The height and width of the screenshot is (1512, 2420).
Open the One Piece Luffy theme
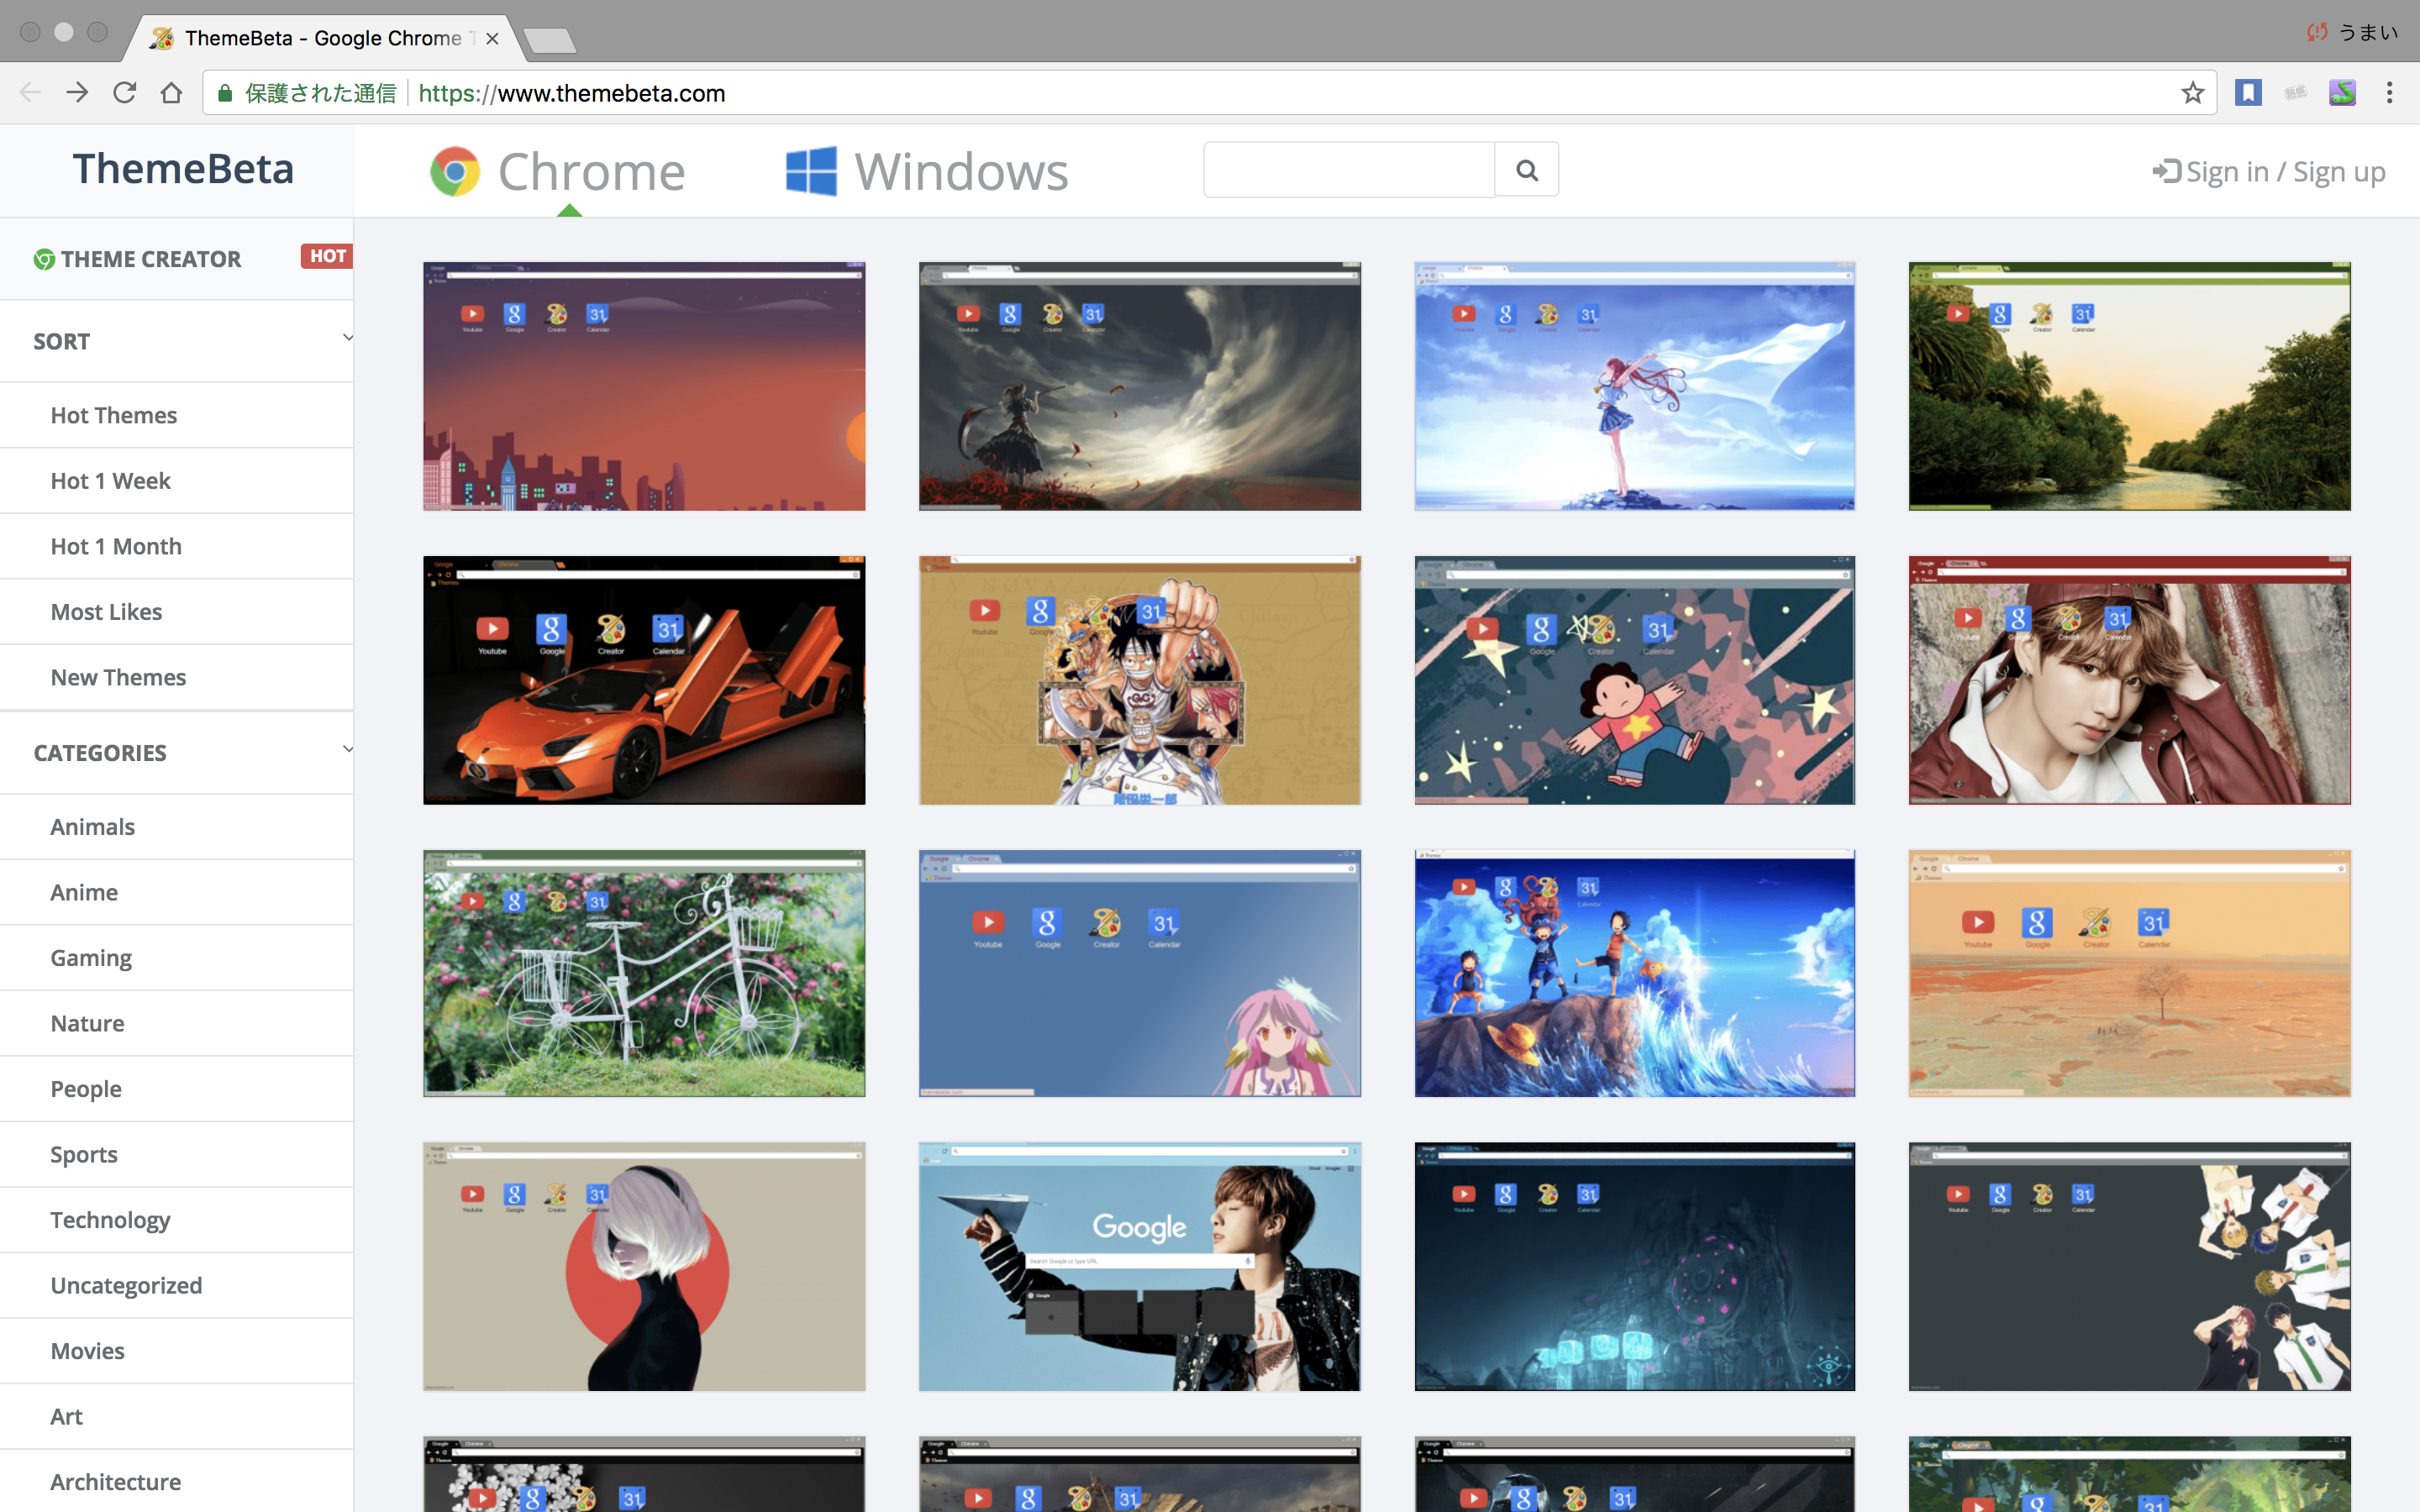point(1140,680)
